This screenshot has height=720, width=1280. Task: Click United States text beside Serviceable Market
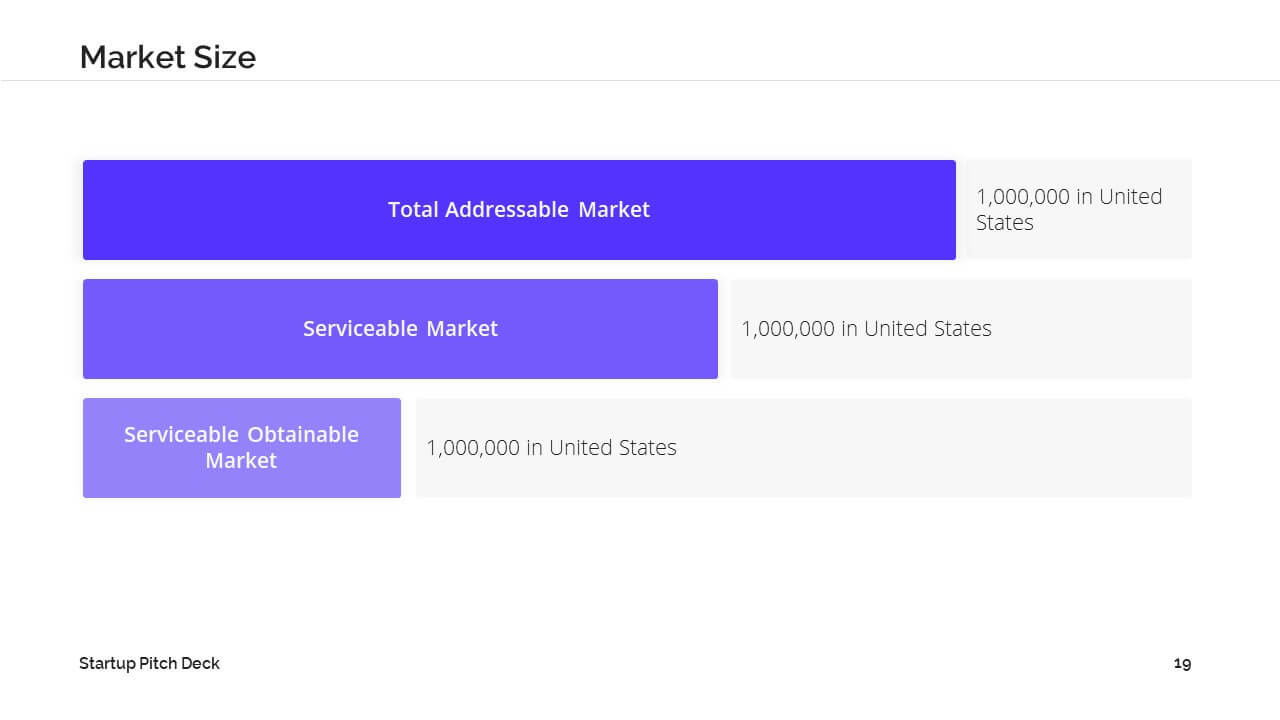[x=928, y=328]
